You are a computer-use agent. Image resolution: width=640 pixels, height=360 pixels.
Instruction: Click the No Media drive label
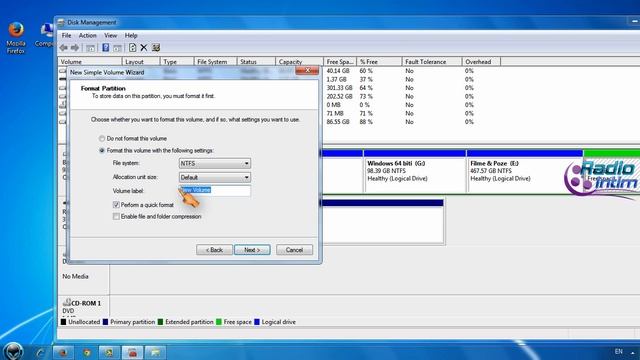[76, 276]
